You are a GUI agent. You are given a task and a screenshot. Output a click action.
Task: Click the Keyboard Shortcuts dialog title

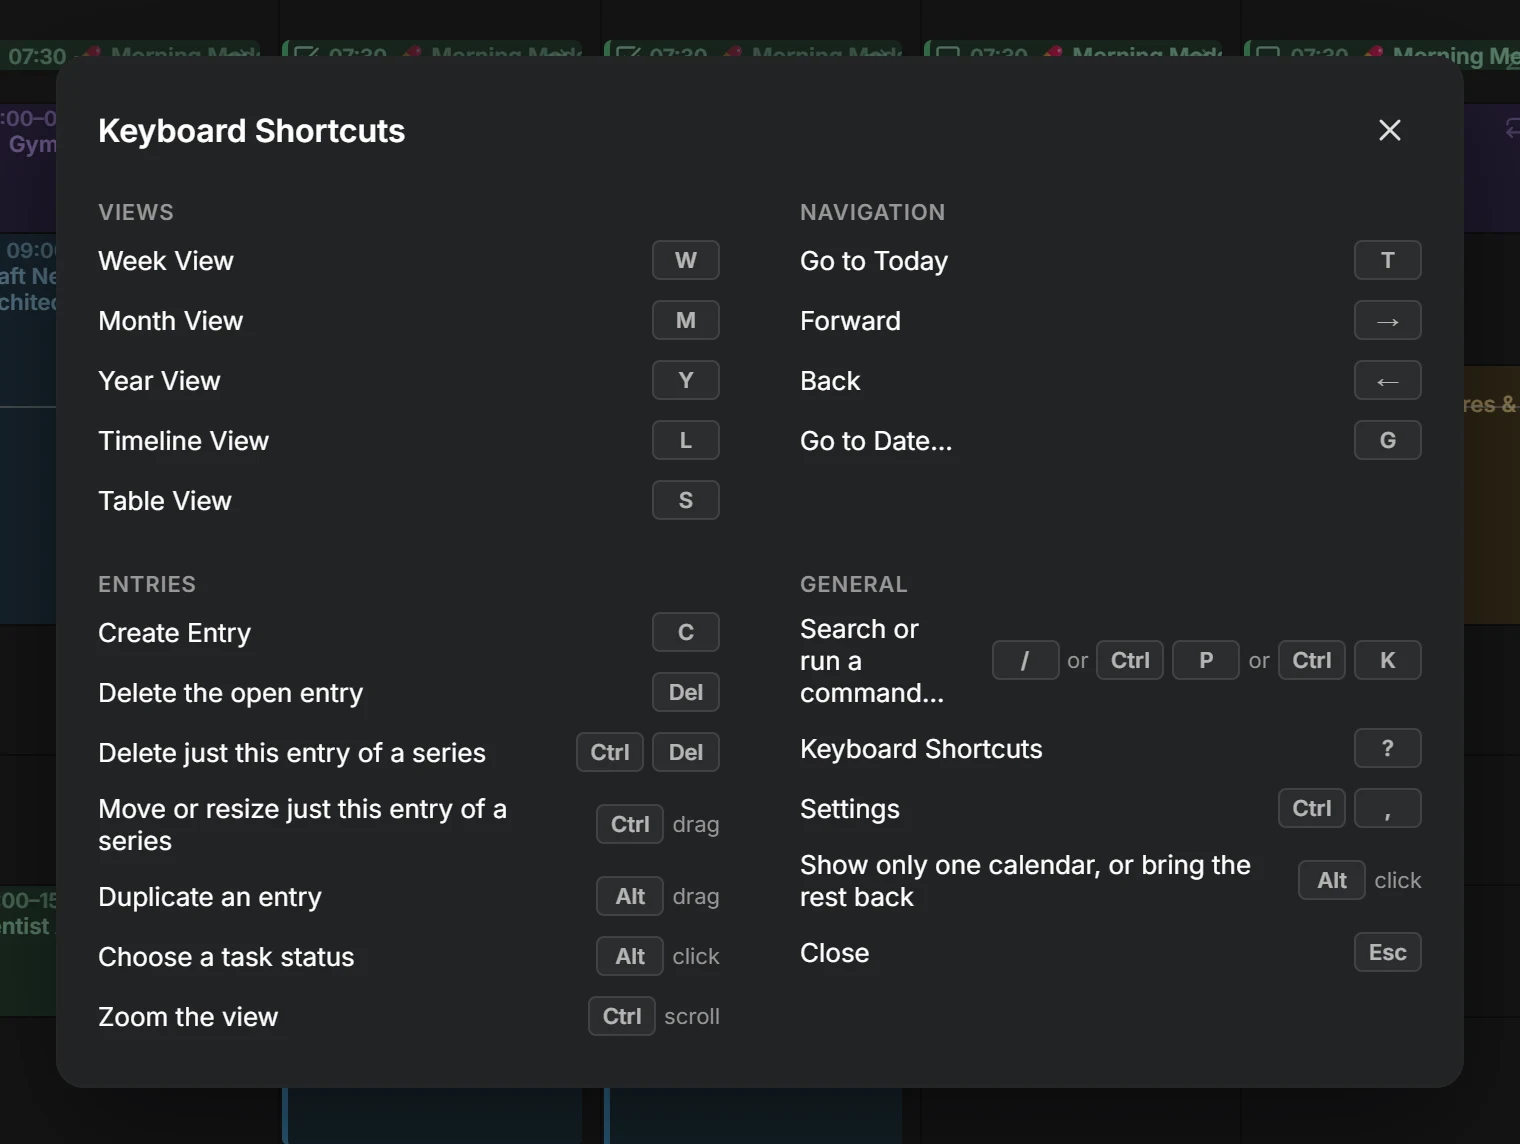click(252, 131)
